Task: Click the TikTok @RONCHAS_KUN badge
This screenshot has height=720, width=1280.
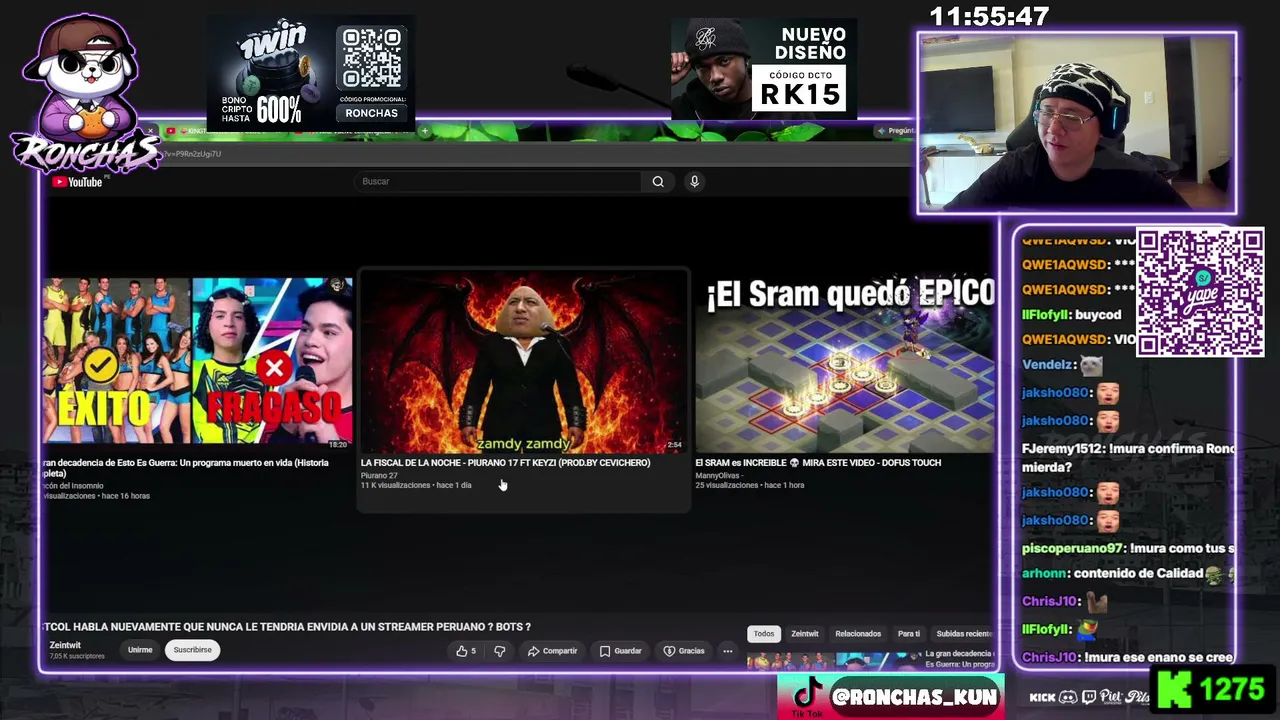Action: pyautogui.click(x=891, y=696)
